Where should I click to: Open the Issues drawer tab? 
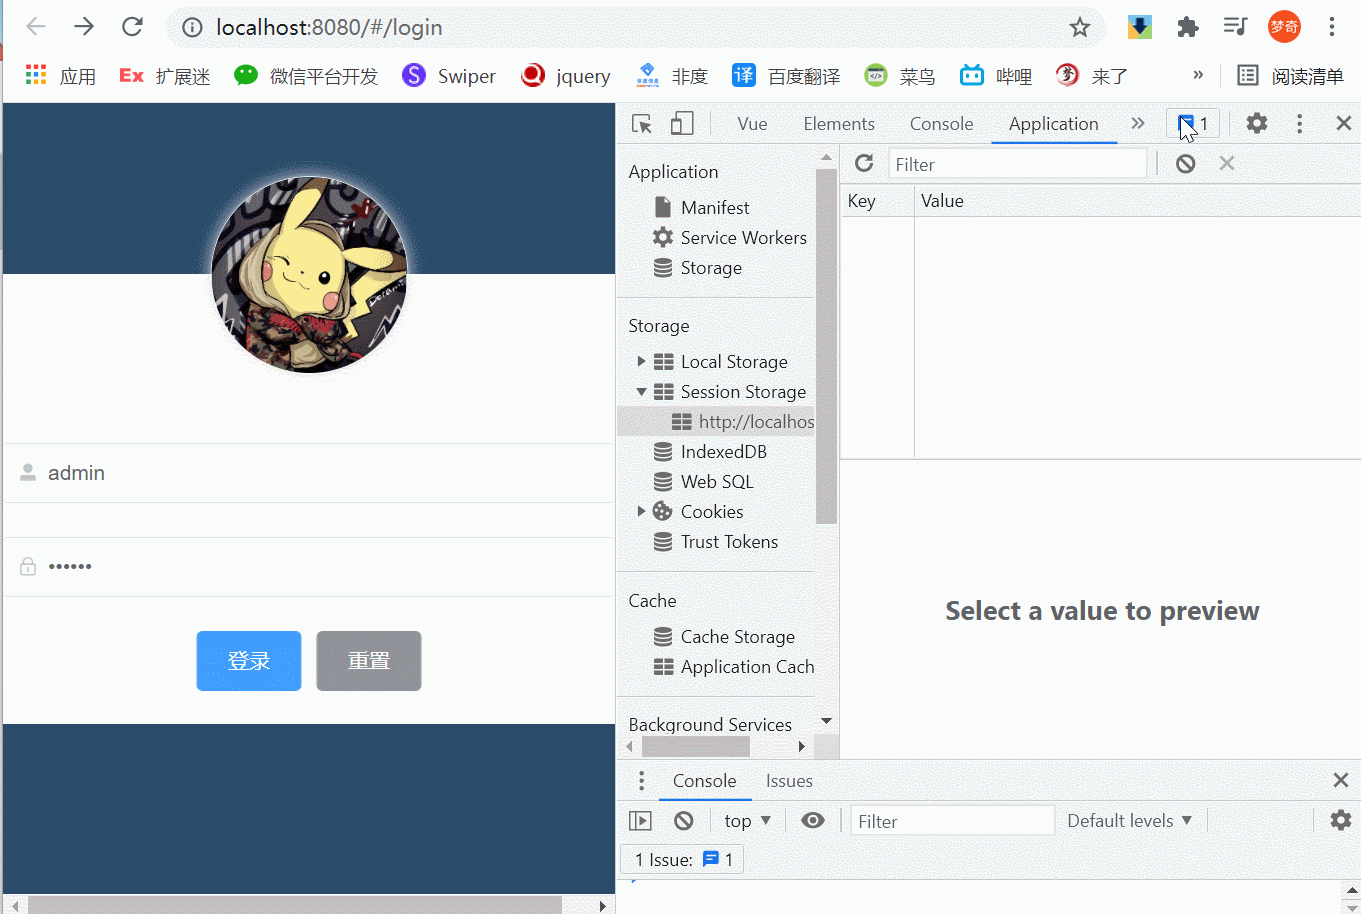click(x=788, y=781)
